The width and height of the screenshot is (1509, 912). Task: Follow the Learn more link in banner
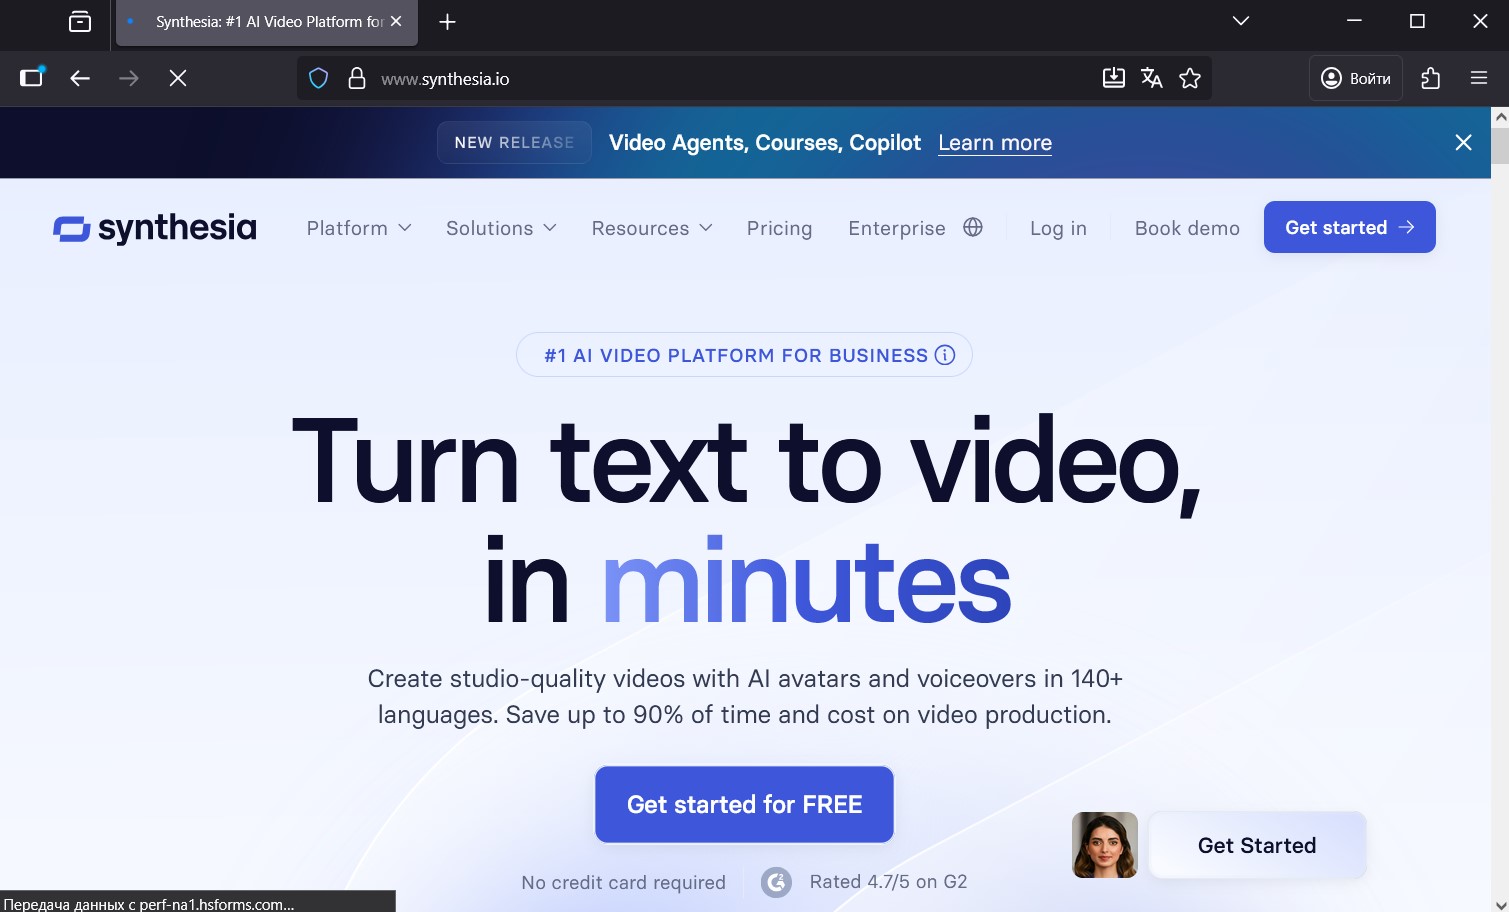click(x=994, y=143)
